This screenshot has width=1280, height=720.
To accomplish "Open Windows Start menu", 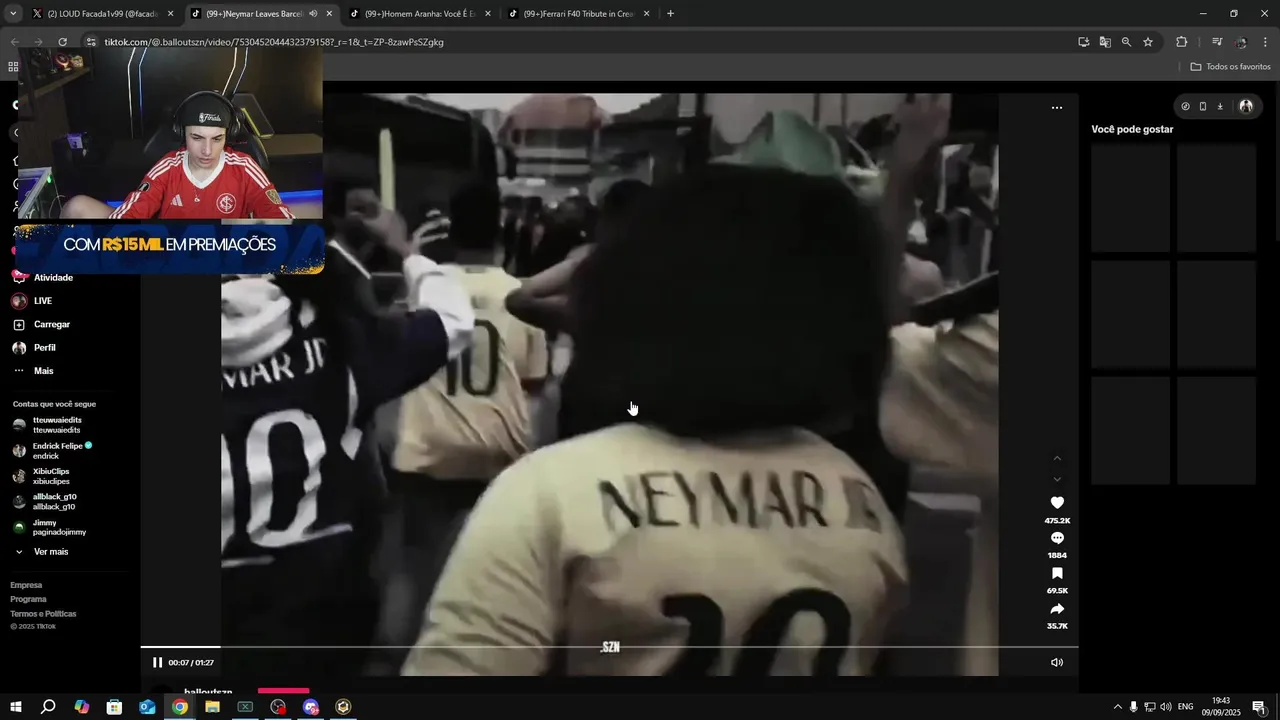I will 16,707.
